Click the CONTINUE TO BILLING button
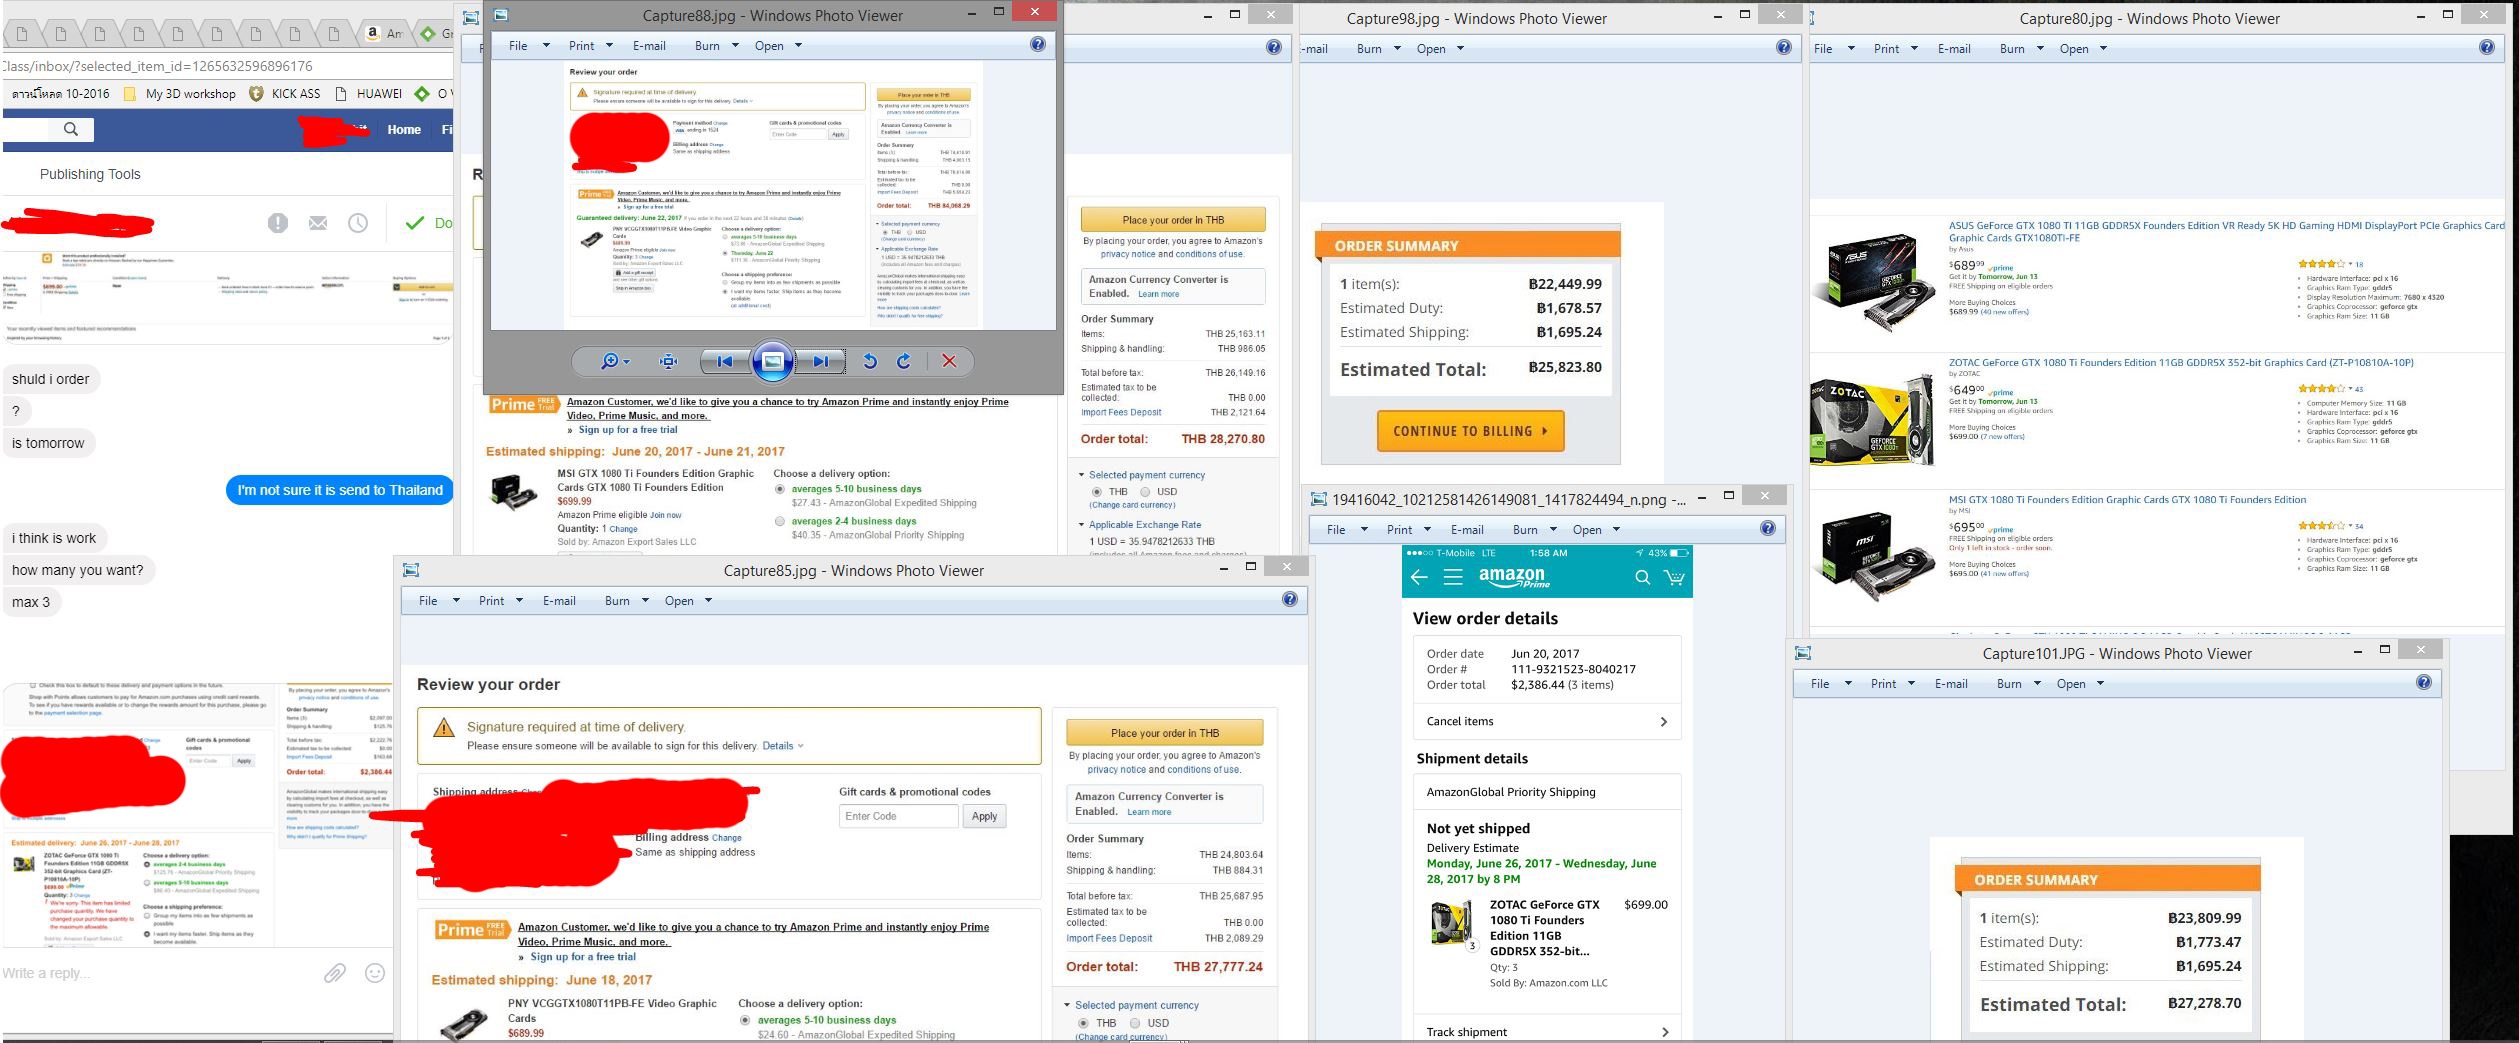 coord(1470,431)
